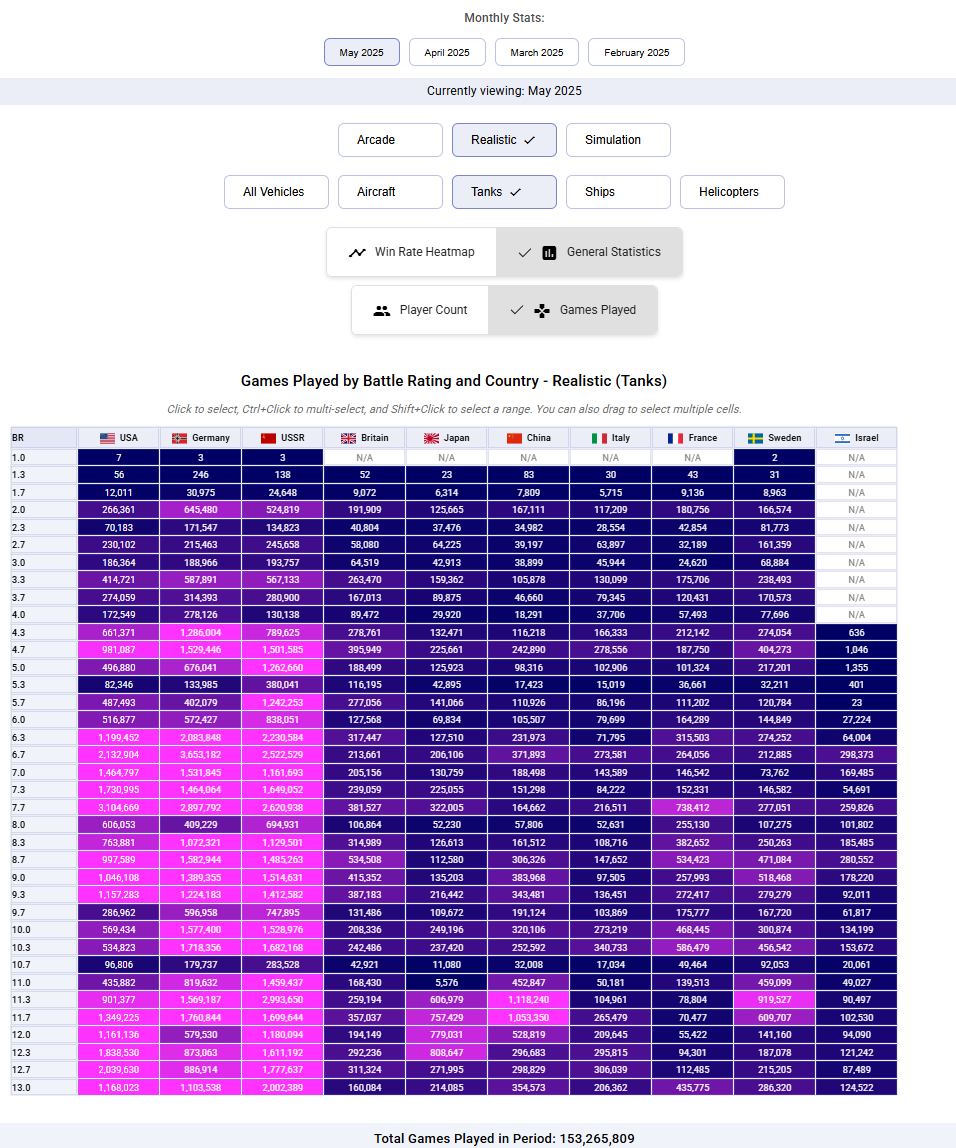The image size is (956, 1148).
Task: Click the USSR flag icon in the header
Action: pos(269,438)
